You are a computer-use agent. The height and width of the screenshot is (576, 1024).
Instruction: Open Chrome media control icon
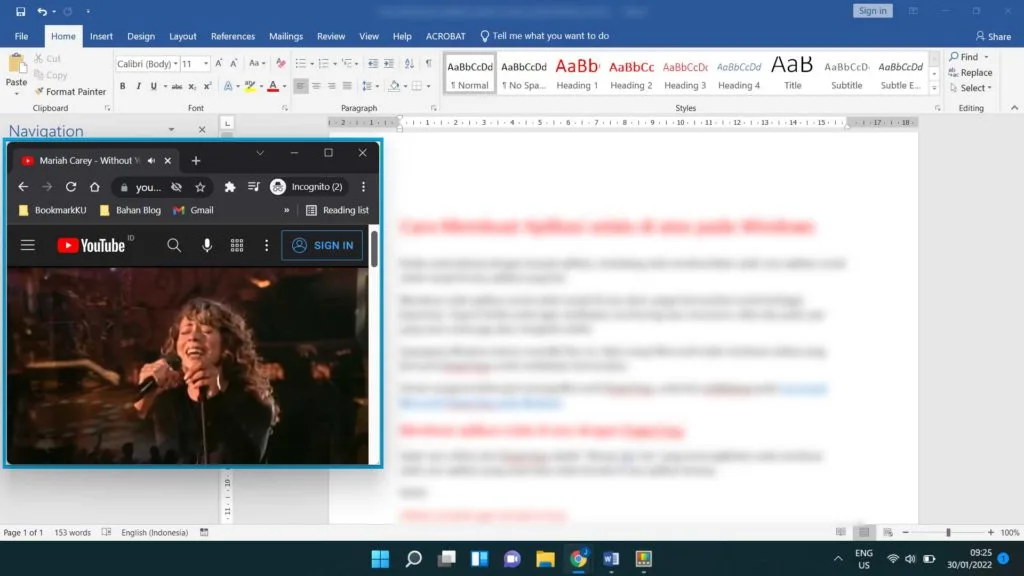tap(254, 187)
